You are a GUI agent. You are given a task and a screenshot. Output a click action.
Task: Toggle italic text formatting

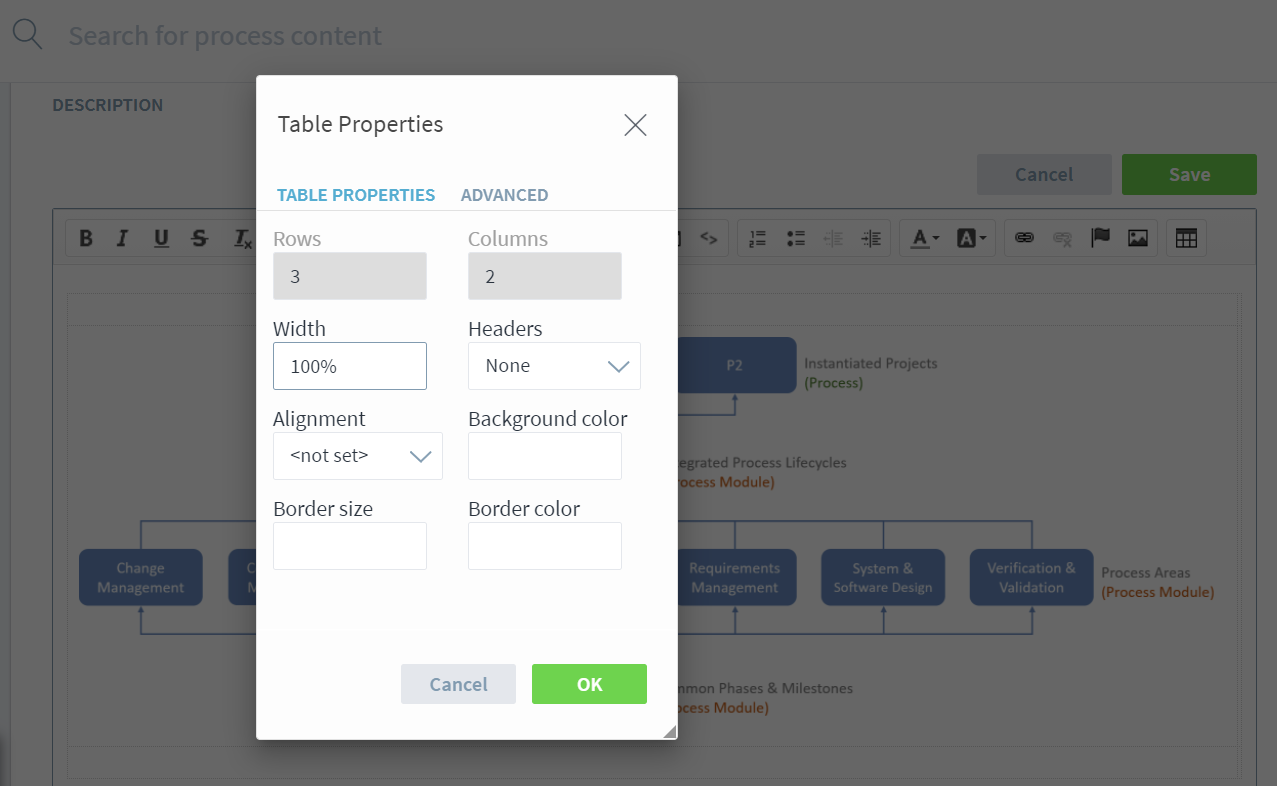pos(122,238)
